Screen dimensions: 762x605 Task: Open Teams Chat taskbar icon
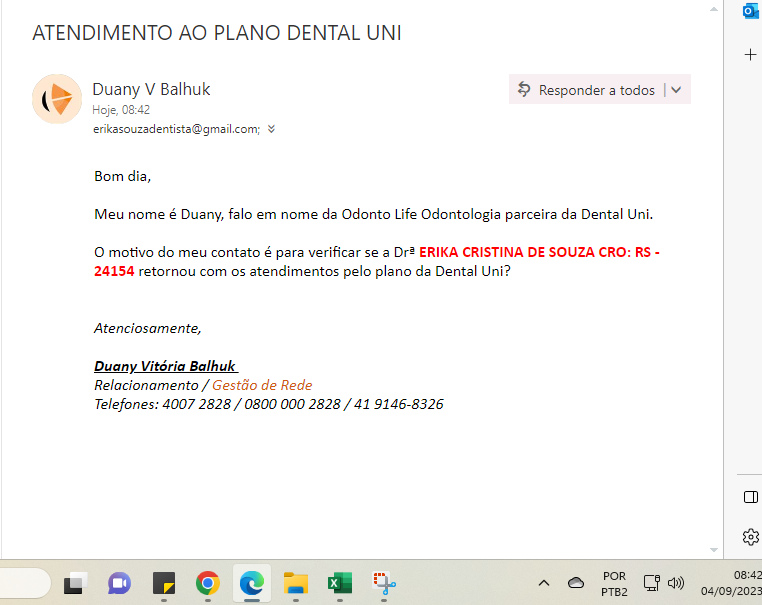[120, 583]
